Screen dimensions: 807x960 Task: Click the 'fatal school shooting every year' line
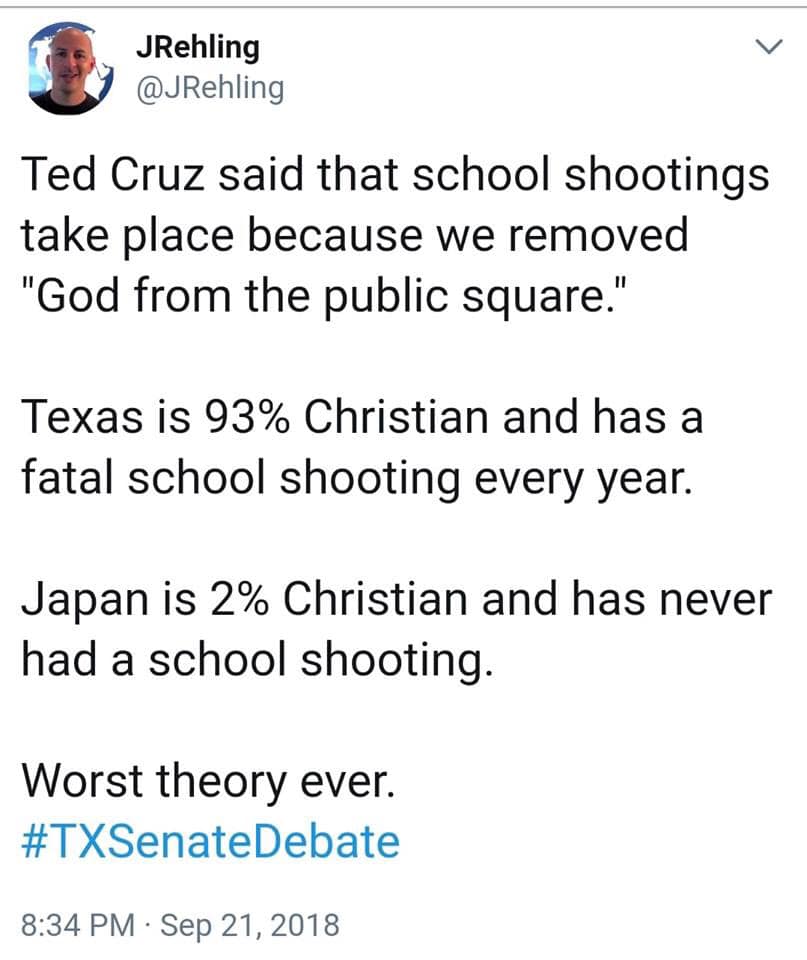[x=358, y=478]
